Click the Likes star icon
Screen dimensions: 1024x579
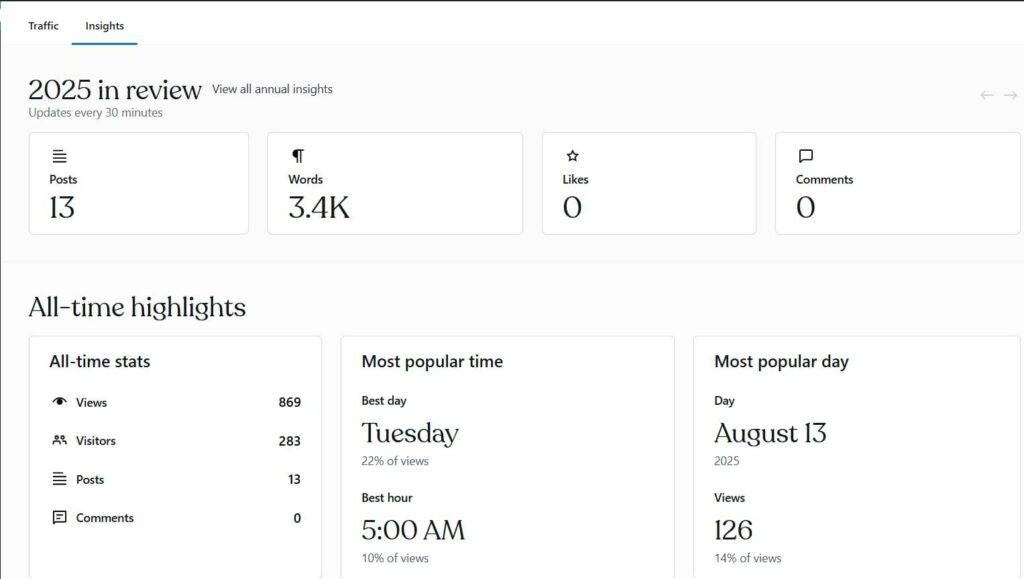click(572, 156)
